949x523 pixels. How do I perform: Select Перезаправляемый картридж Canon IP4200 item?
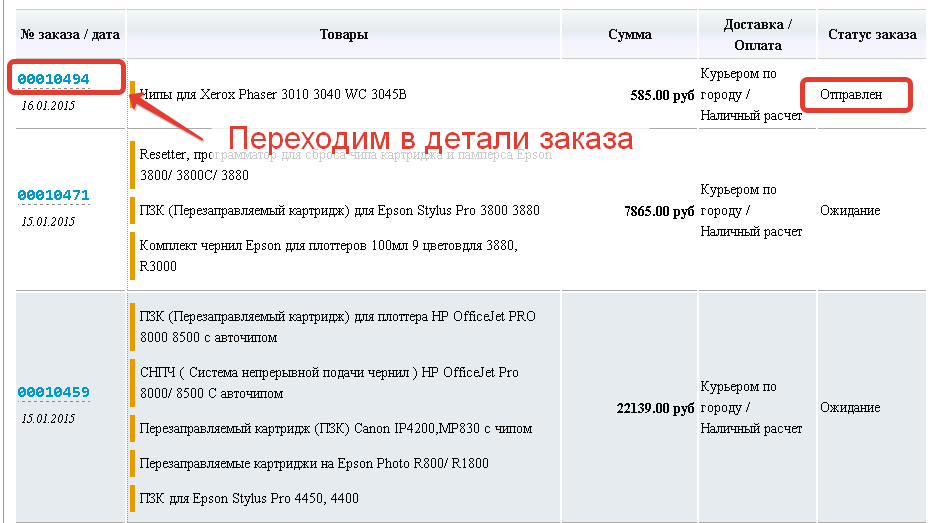click(335, 429)
